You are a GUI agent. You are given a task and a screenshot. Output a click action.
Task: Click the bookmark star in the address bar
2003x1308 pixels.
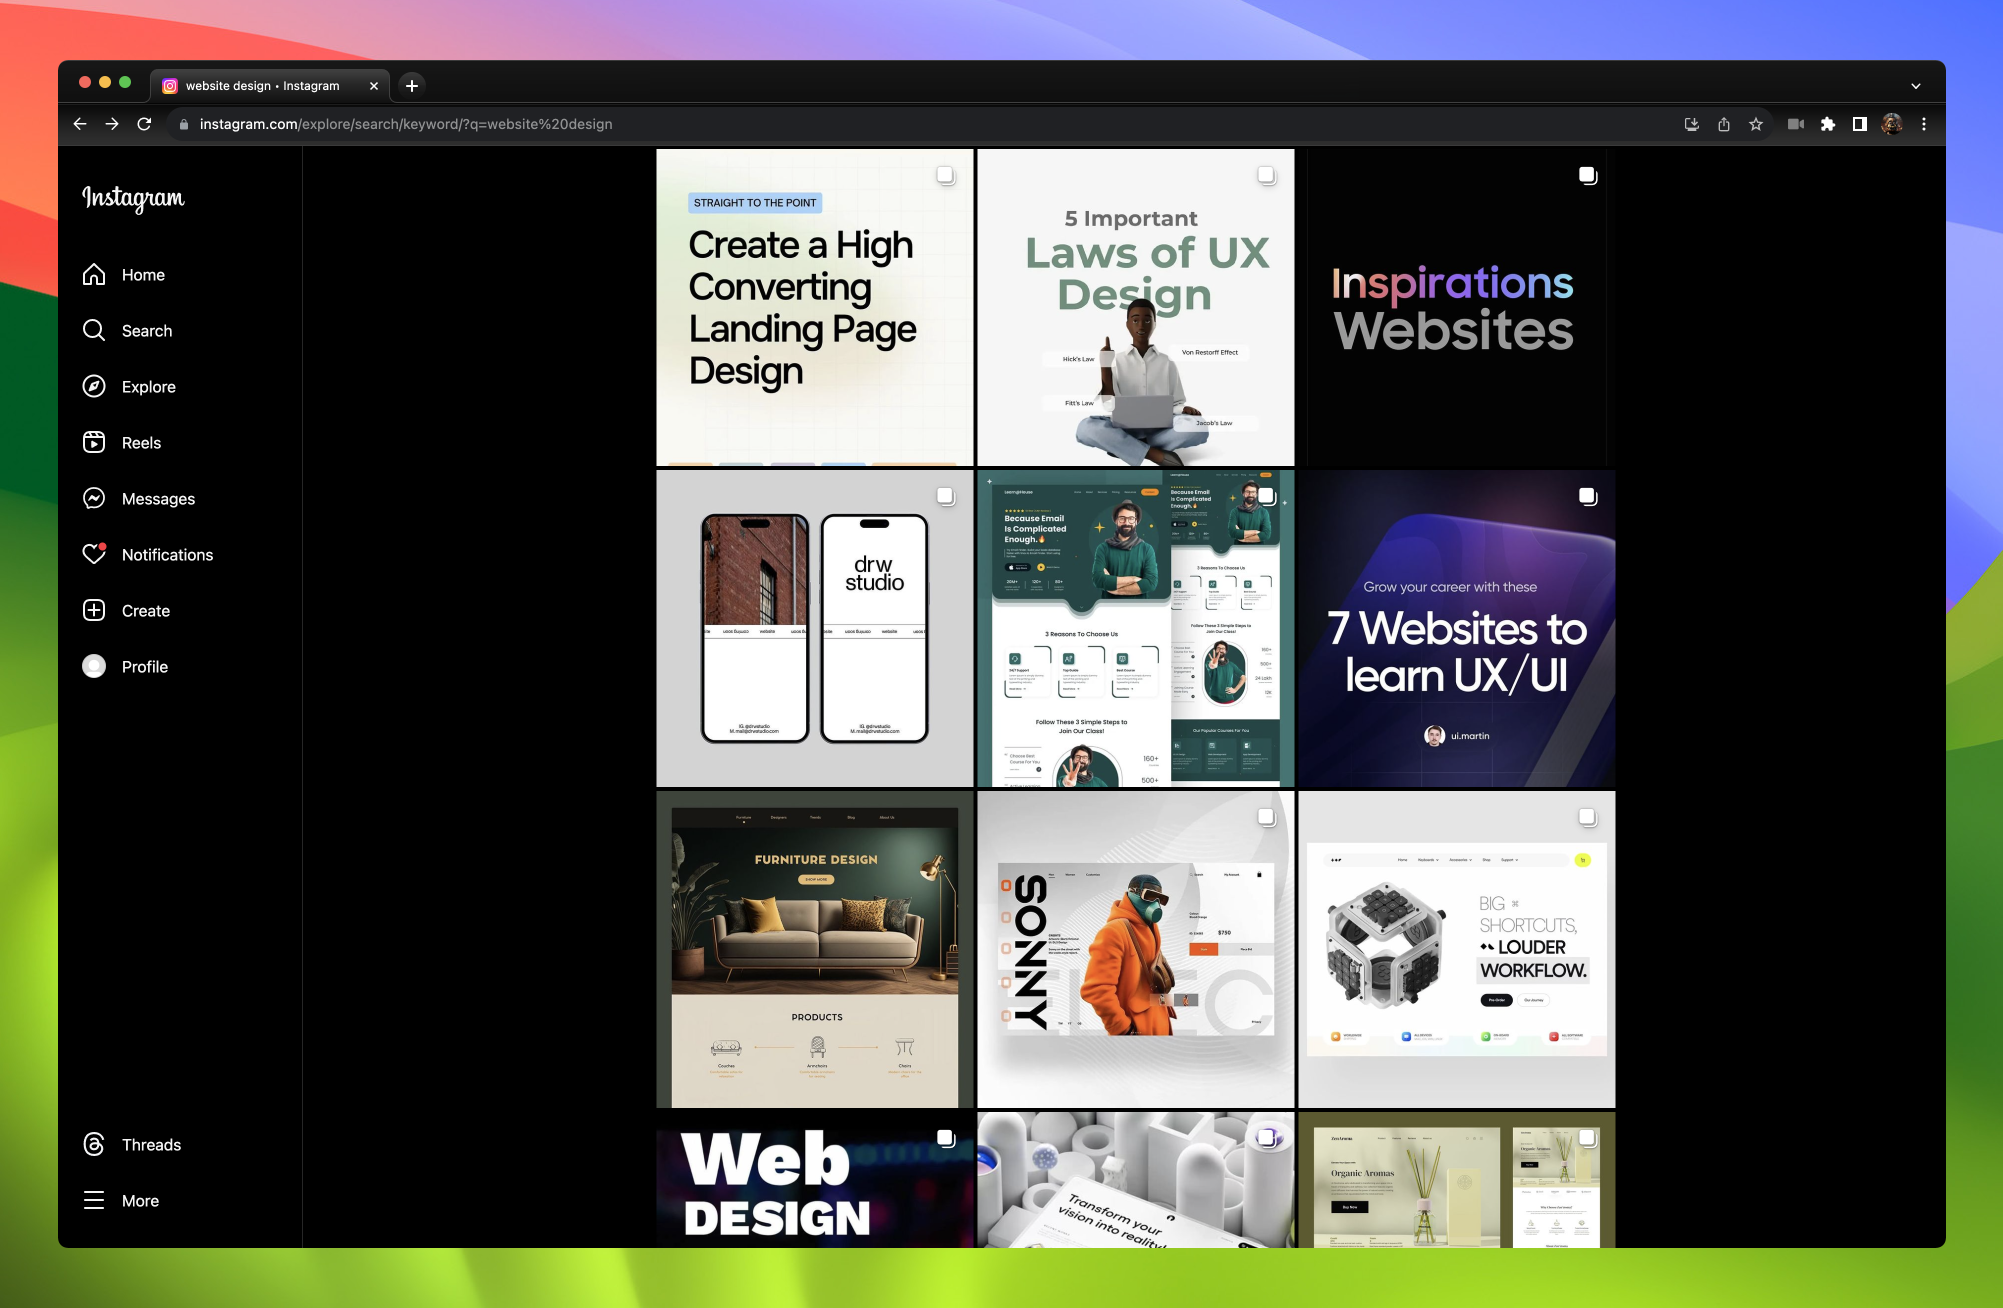[x=1756, y=124]
